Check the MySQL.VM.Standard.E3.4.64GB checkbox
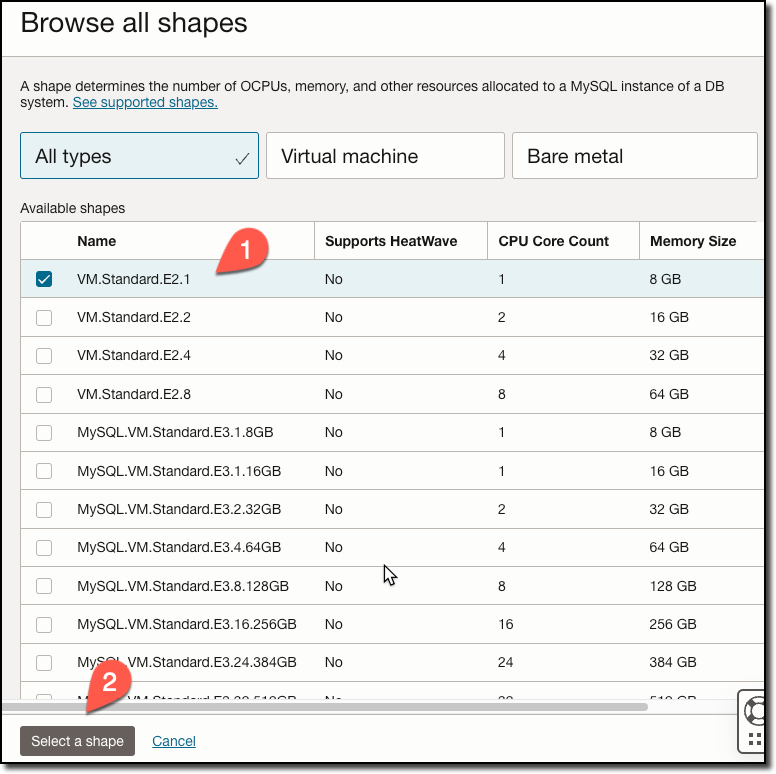This screenshot has height=774, width=776. 44,547
